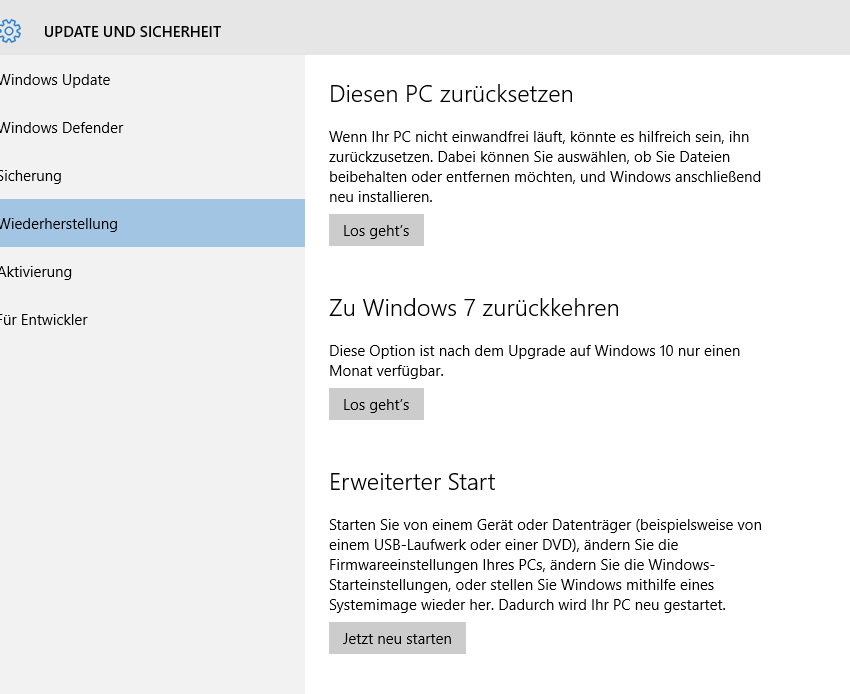The width and height of the screenshot is (850, 694).
Task: Select Windows Defender in the sidebar
Action: [152, 127]
